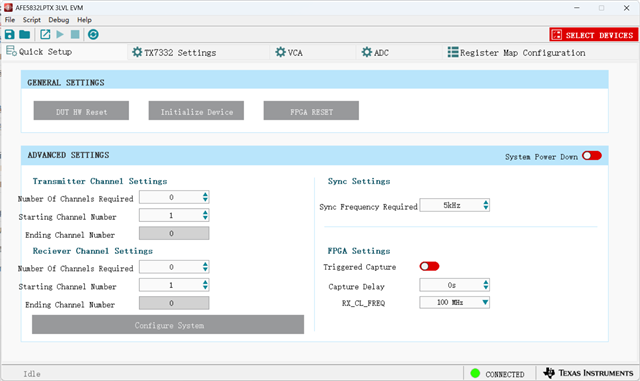This screenshot has height=381, width=640.
Task: Click the CONNECTED status label
Action: click(x=505, y=374)
